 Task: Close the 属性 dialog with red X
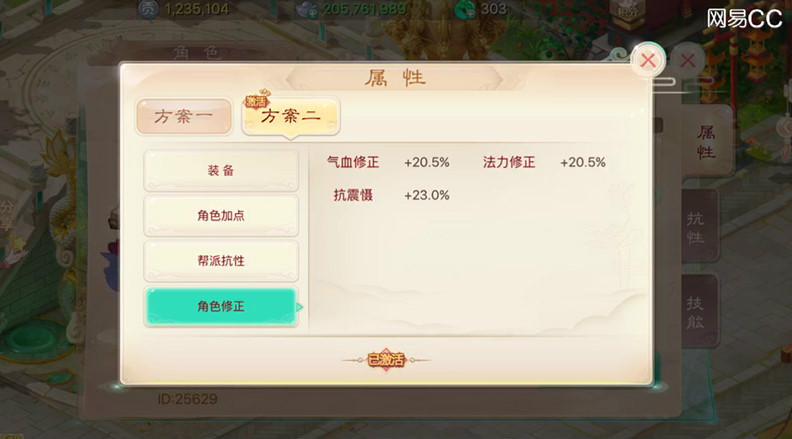(x=648, y=60)
